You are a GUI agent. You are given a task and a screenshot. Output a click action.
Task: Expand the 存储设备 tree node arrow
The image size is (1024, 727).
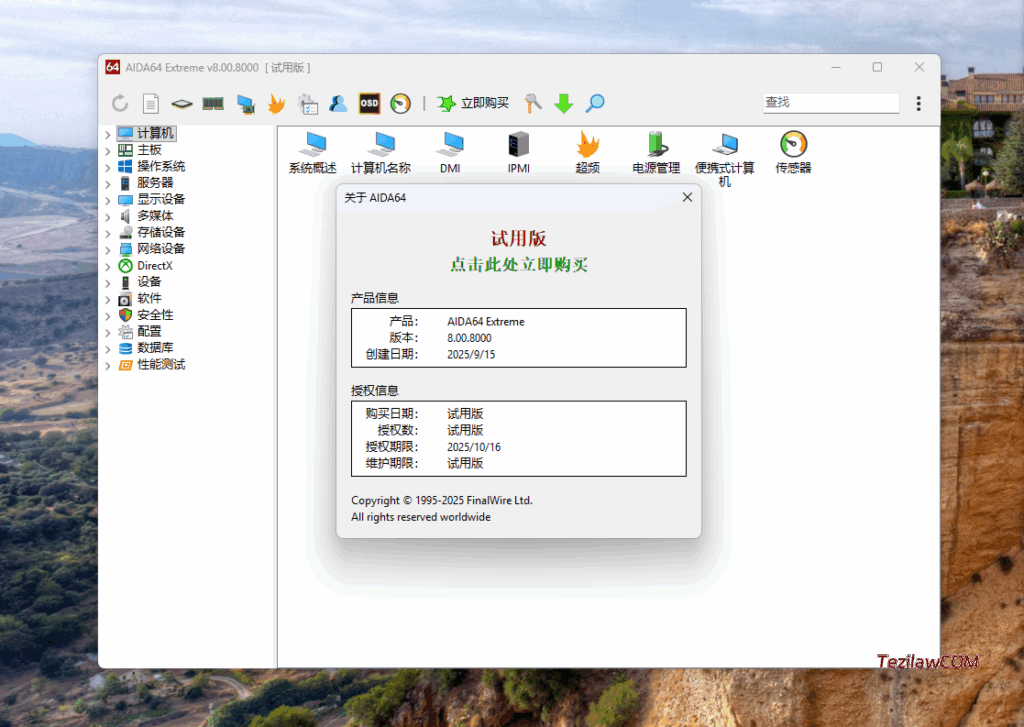[x=108, y=233]
